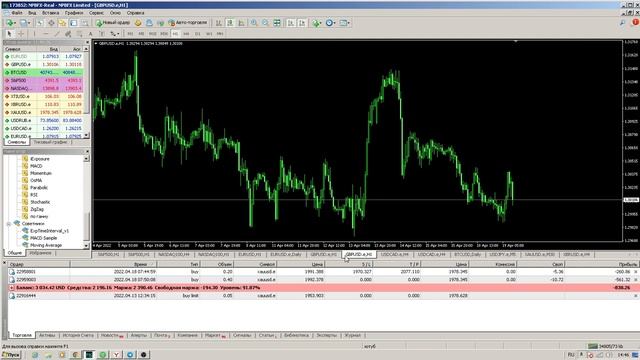Open the Вставка menu
Screen dimensions: 640x360
[51, 13]
